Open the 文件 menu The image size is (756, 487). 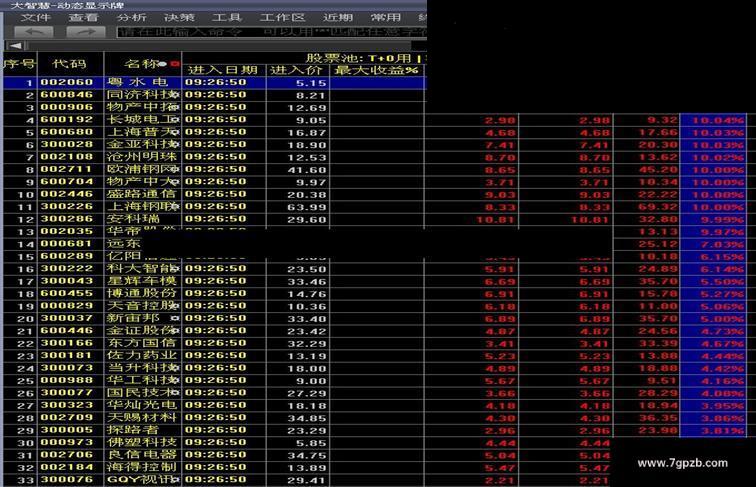(x=36, y=18)
